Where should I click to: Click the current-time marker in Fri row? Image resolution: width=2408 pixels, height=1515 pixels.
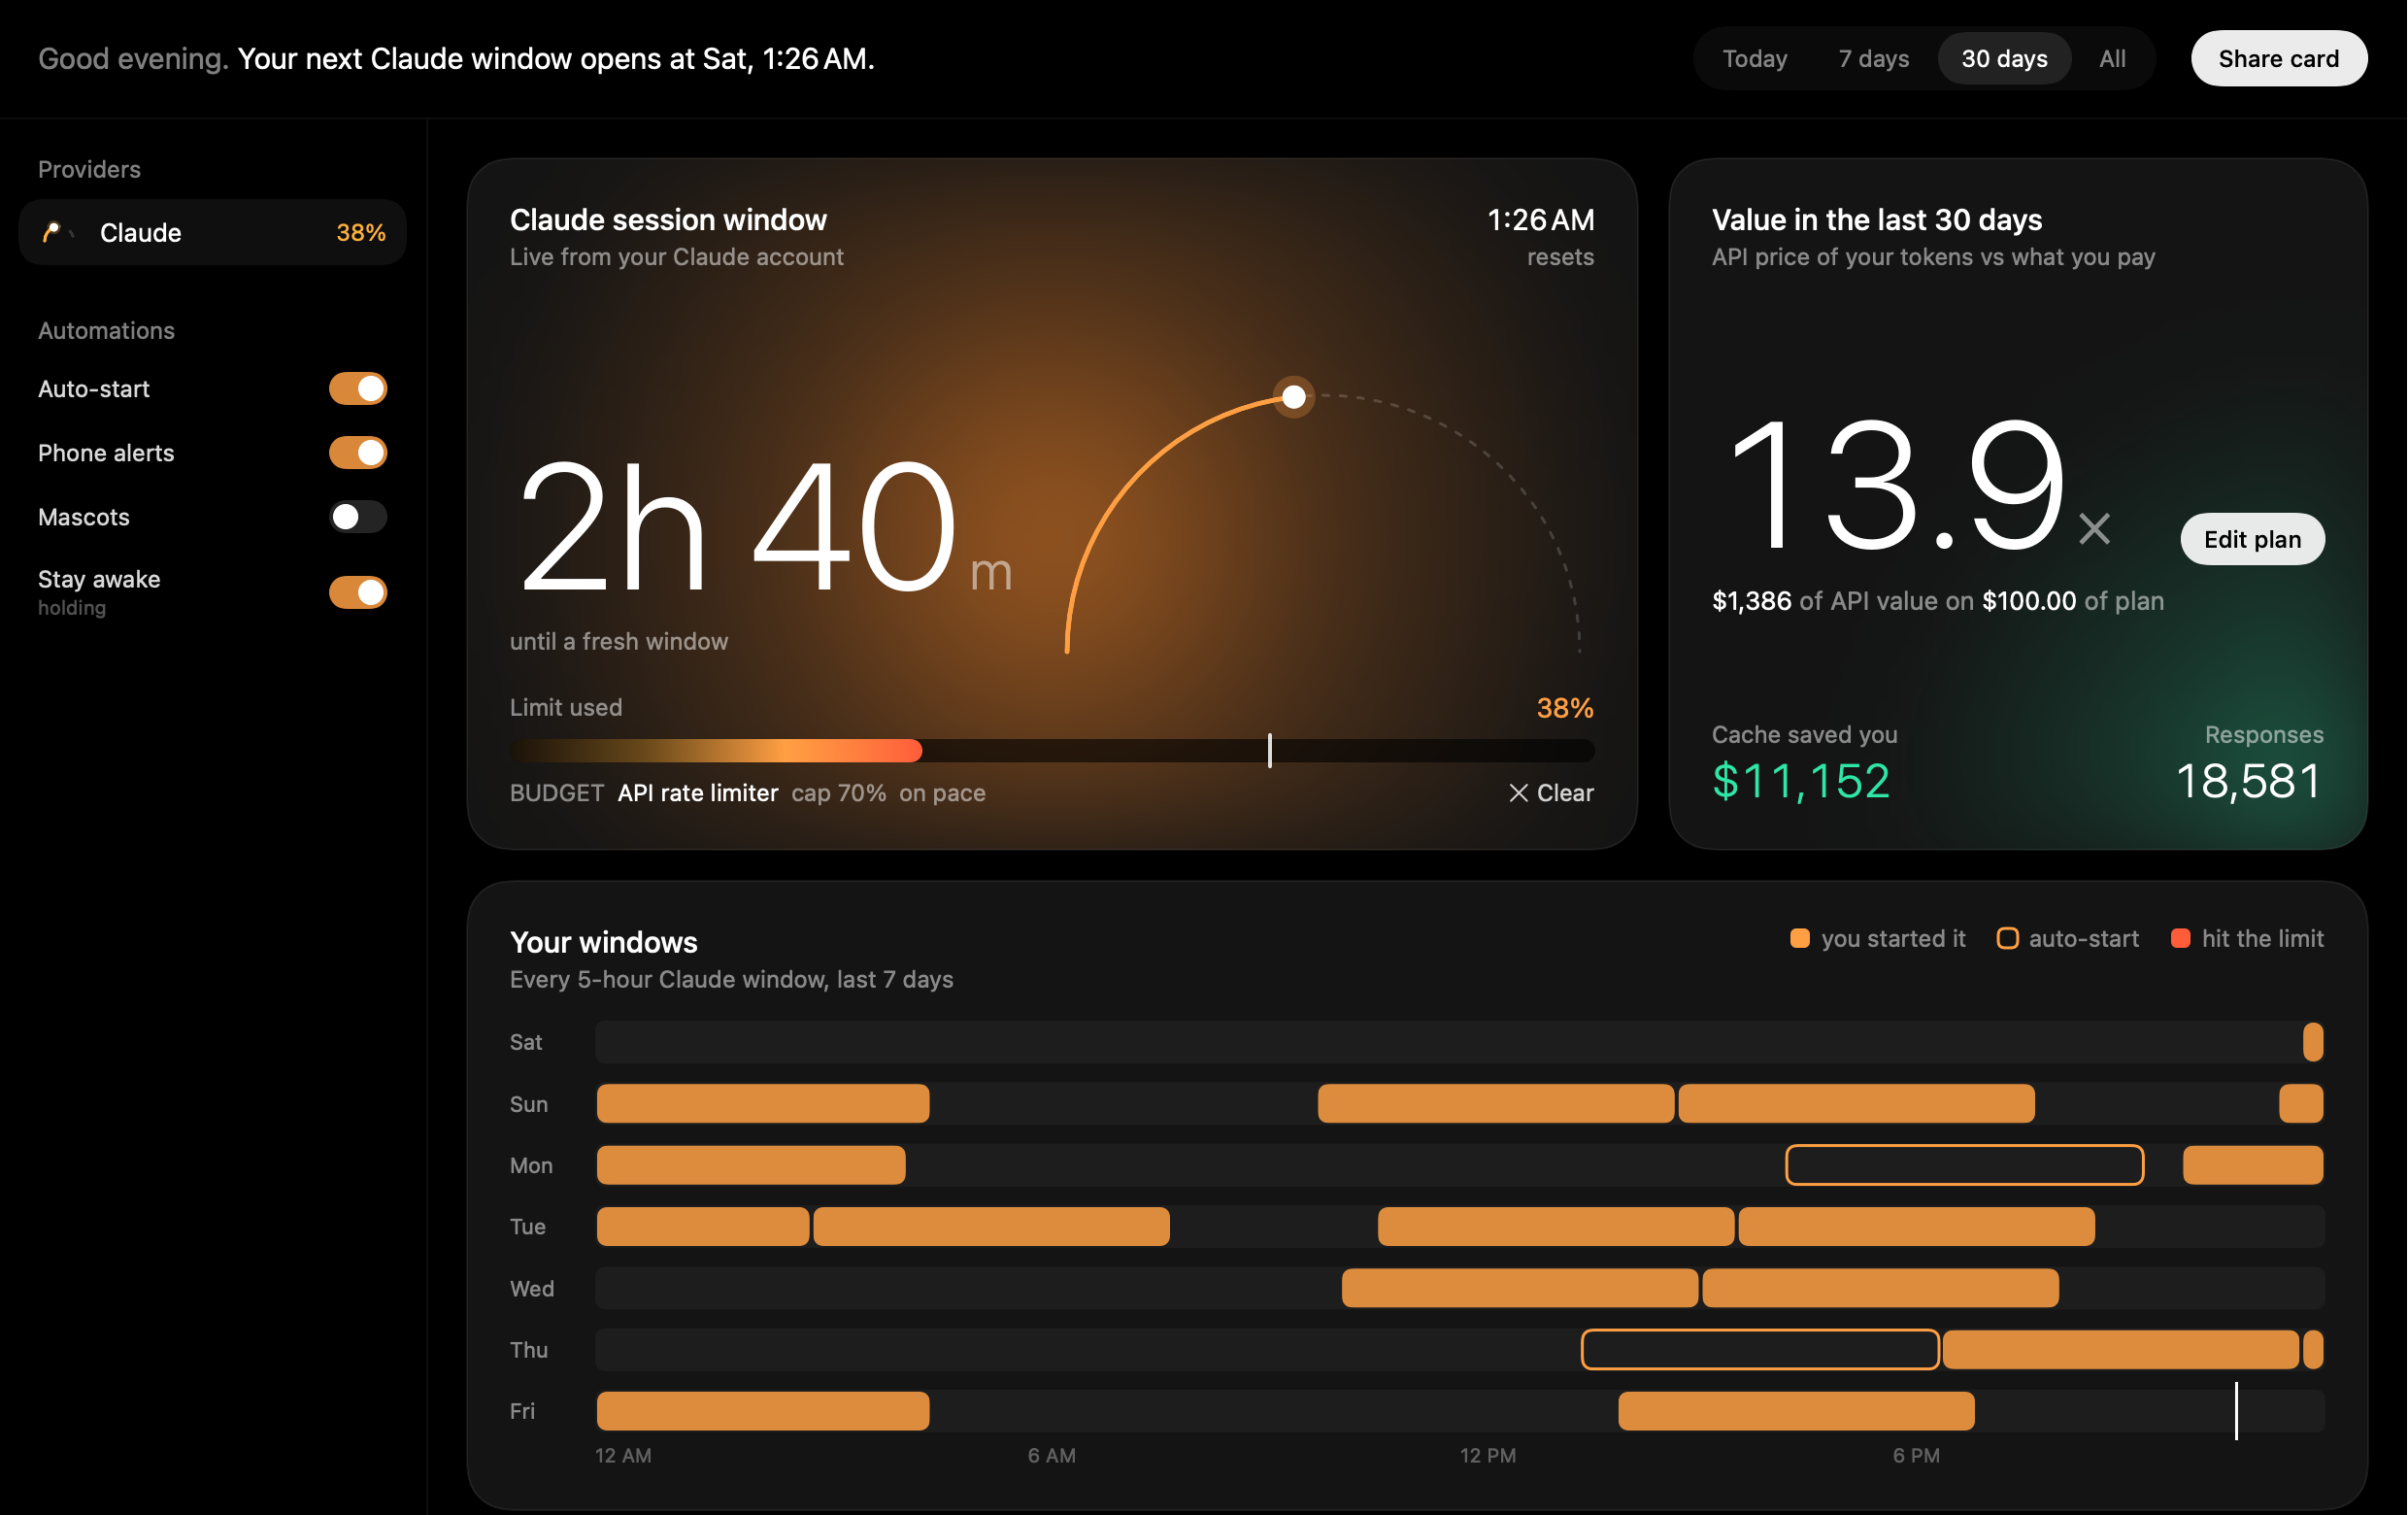point(2236,1411)
